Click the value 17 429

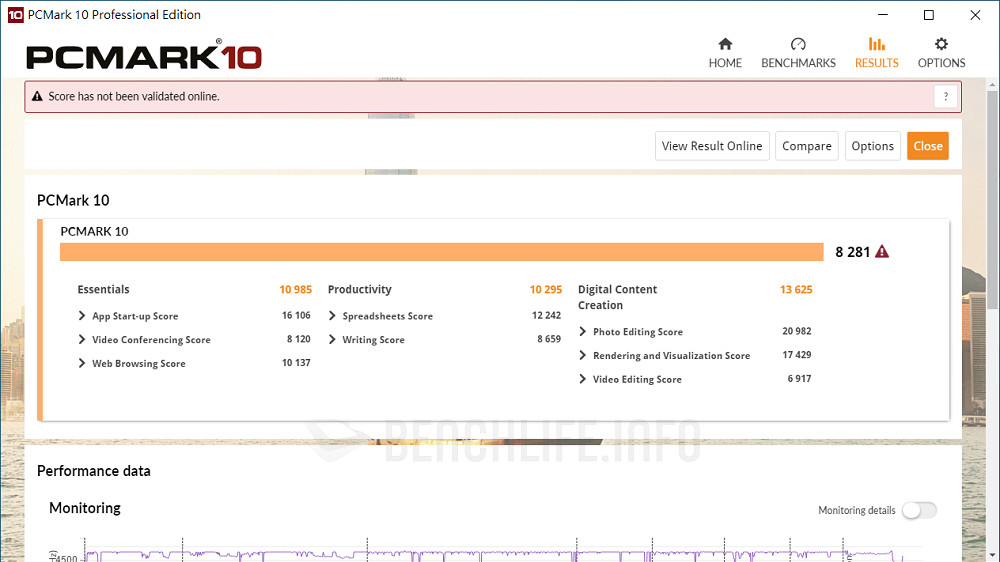click(797, 355)
